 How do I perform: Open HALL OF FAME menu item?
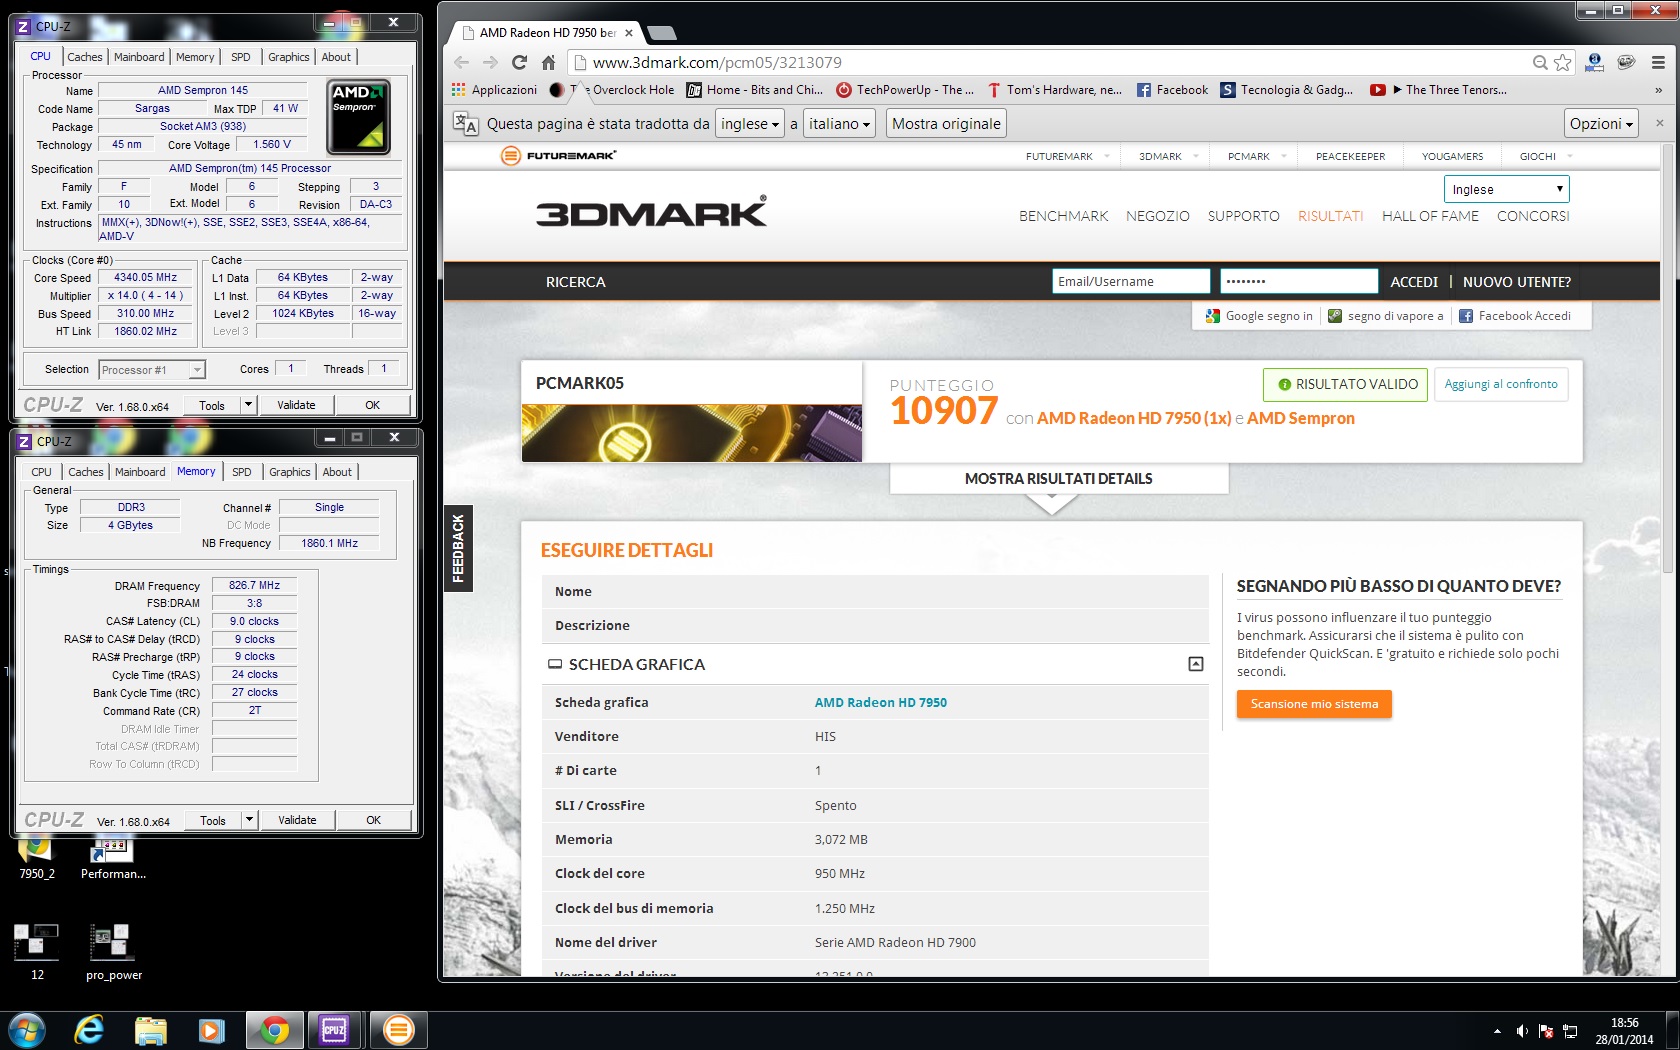(1430, 216)
